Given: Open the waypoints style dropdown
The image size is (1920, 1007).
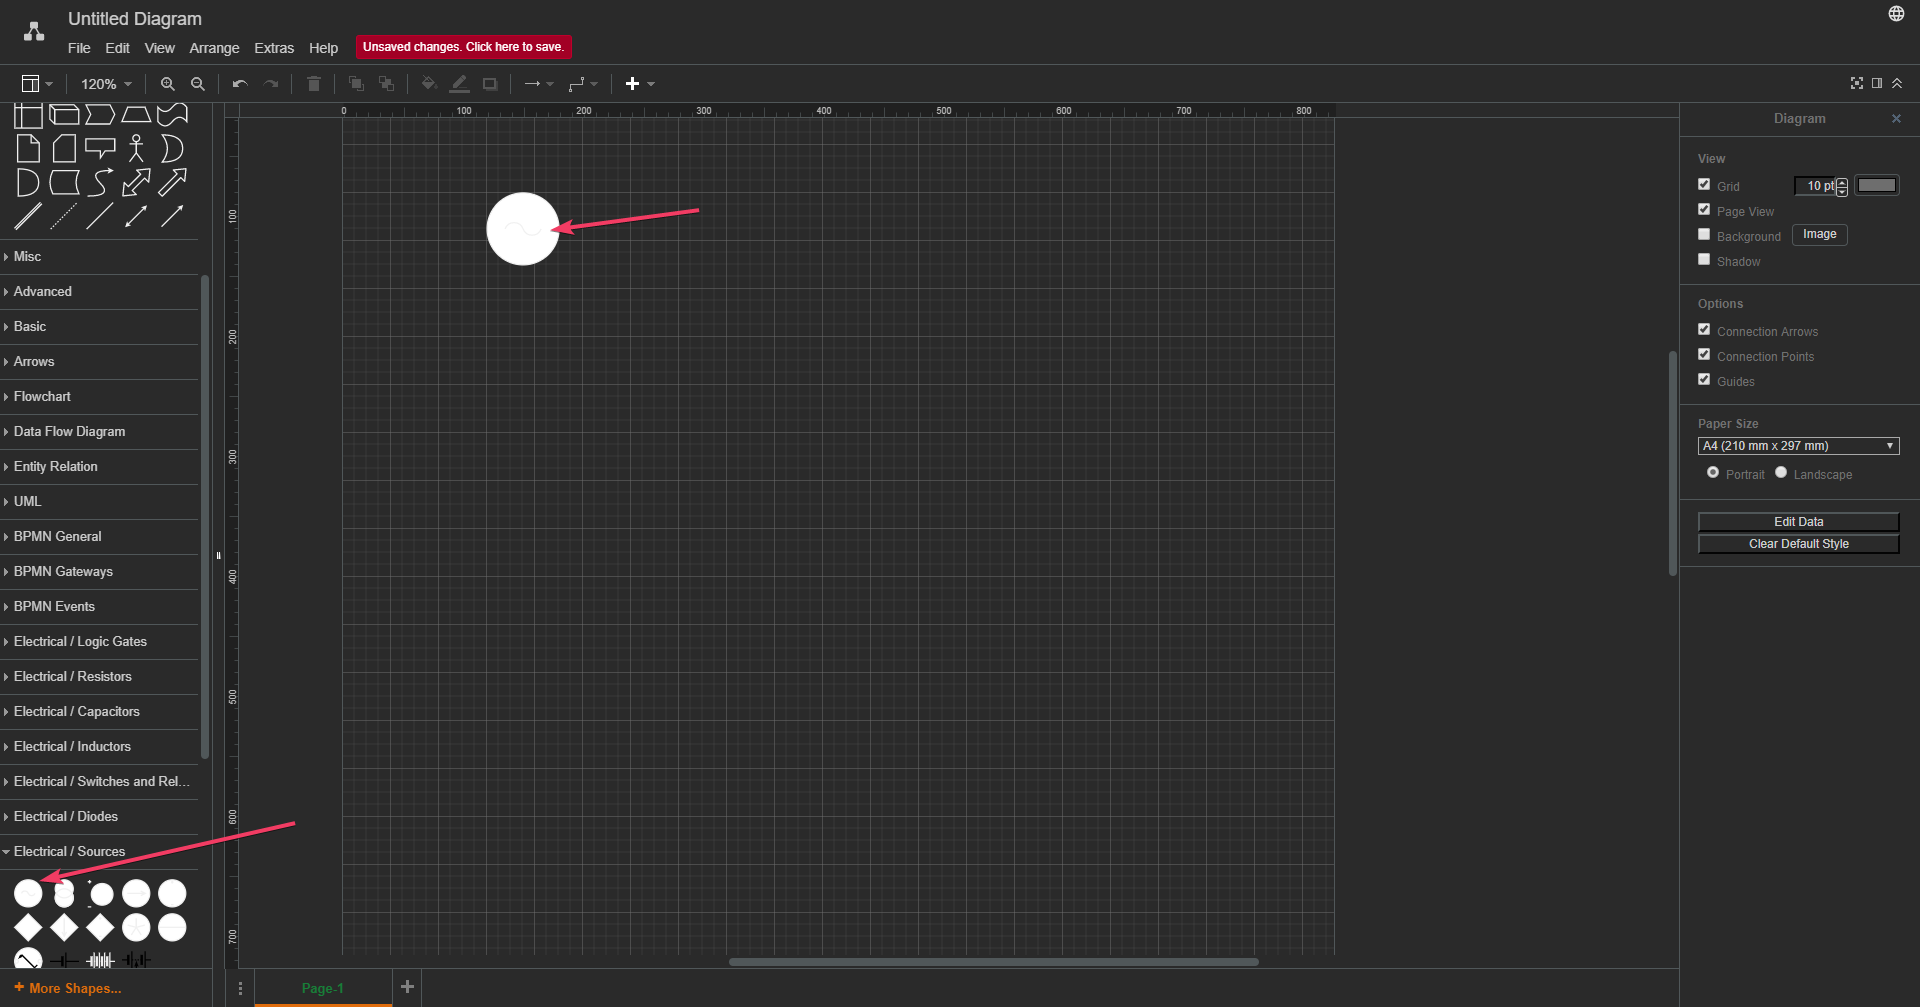Looking at the screenshot, I should click(583, 84).
